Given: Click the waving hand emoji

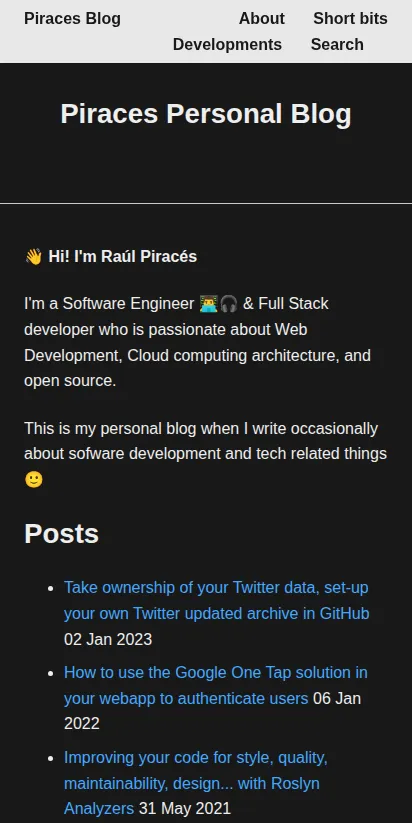Looking at the screenshot, I should 34,257.
